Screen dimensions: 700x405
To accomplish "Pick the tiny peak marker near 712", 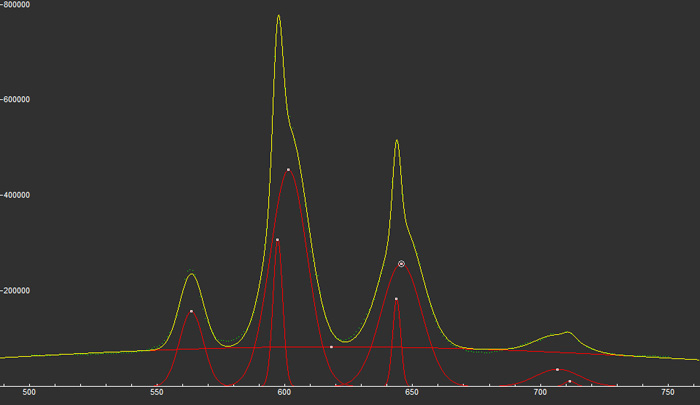I will pyautogui.click(x=570, y=381).
